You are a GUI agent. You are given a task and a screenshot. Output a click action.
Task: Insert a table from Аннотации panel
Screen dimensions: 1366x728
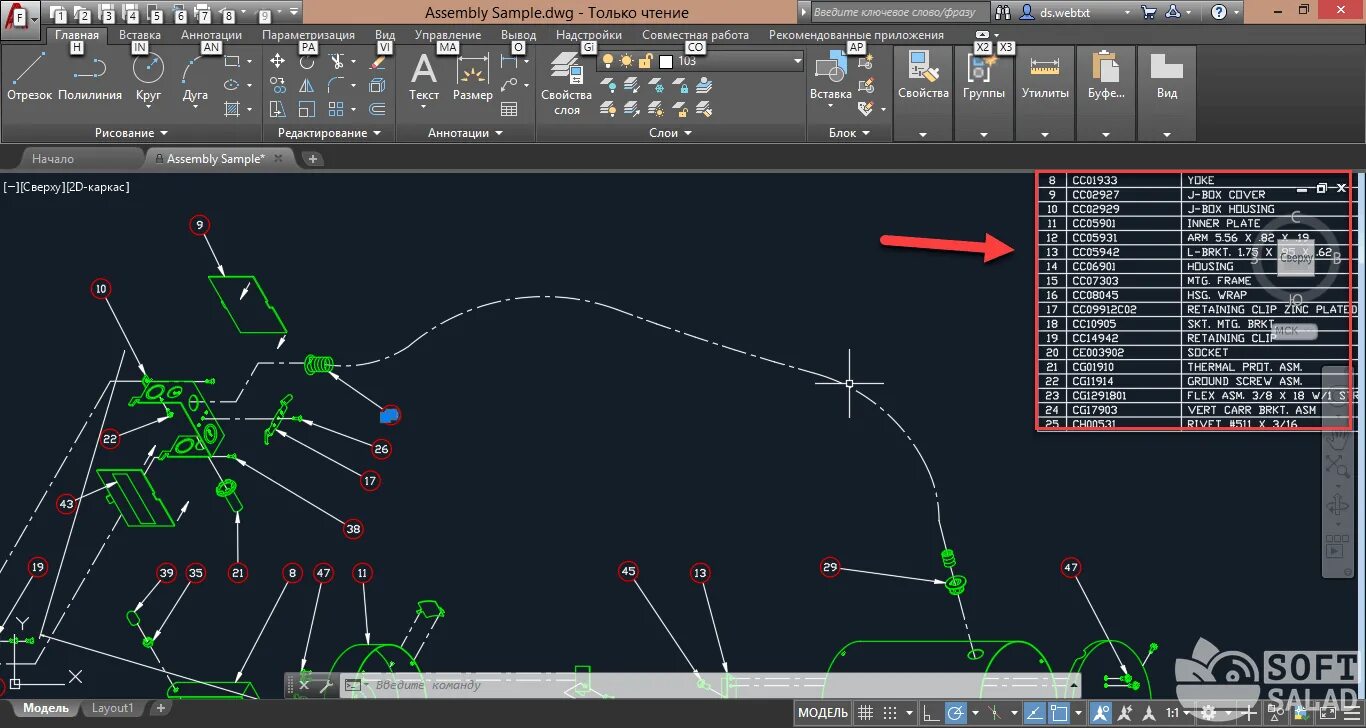coord(509,109)
